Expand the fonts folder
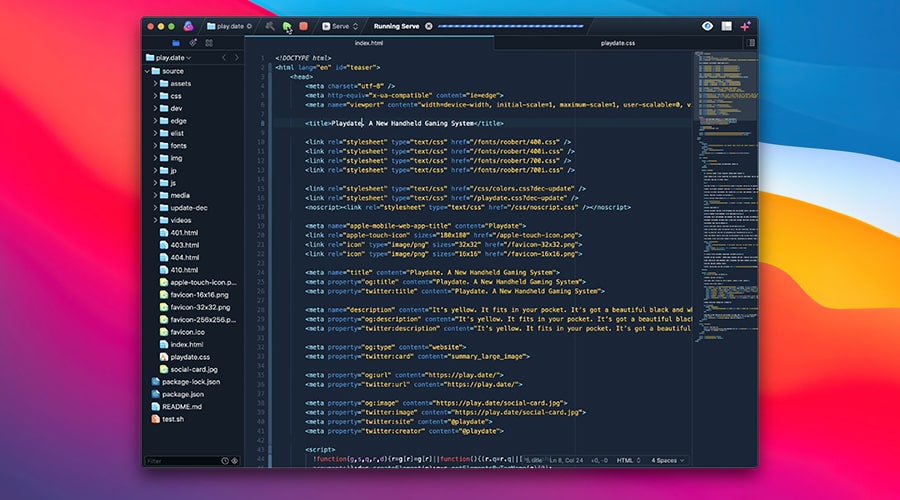Viewport: 900px width, 500px height. (156, 146)
